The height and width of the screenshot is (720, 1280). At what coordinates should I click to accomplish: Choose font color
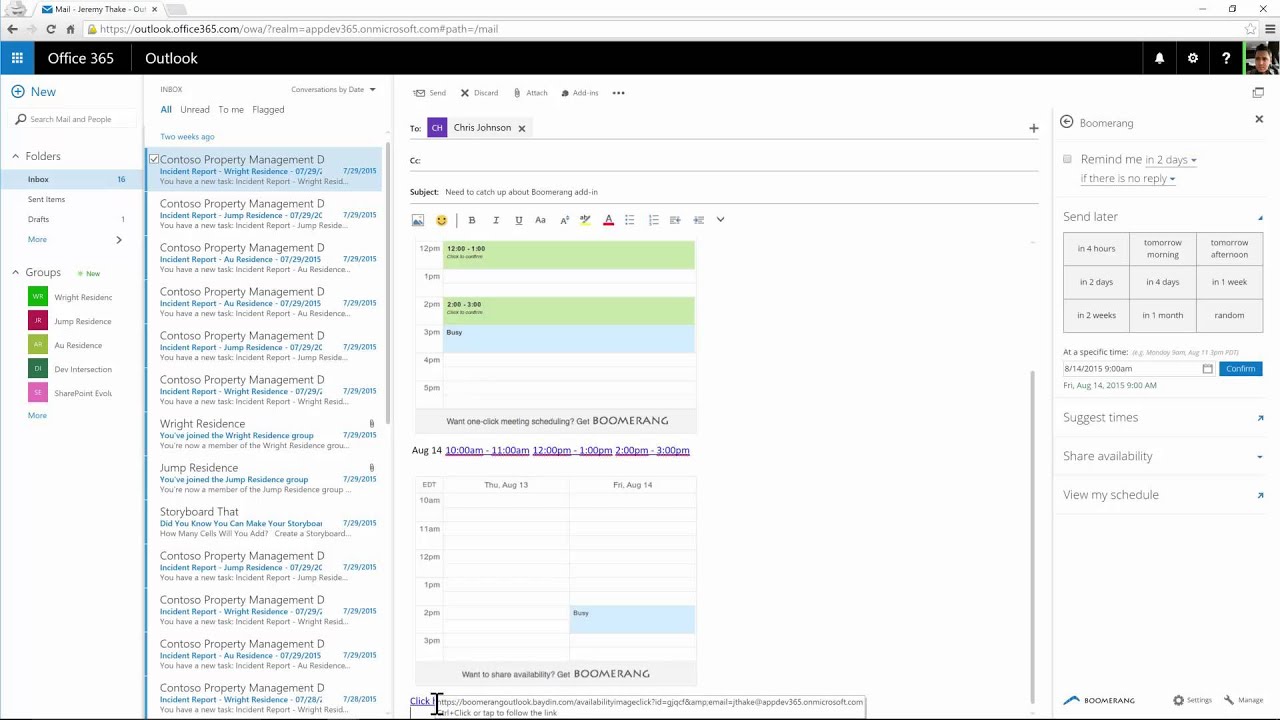(608, 220)
